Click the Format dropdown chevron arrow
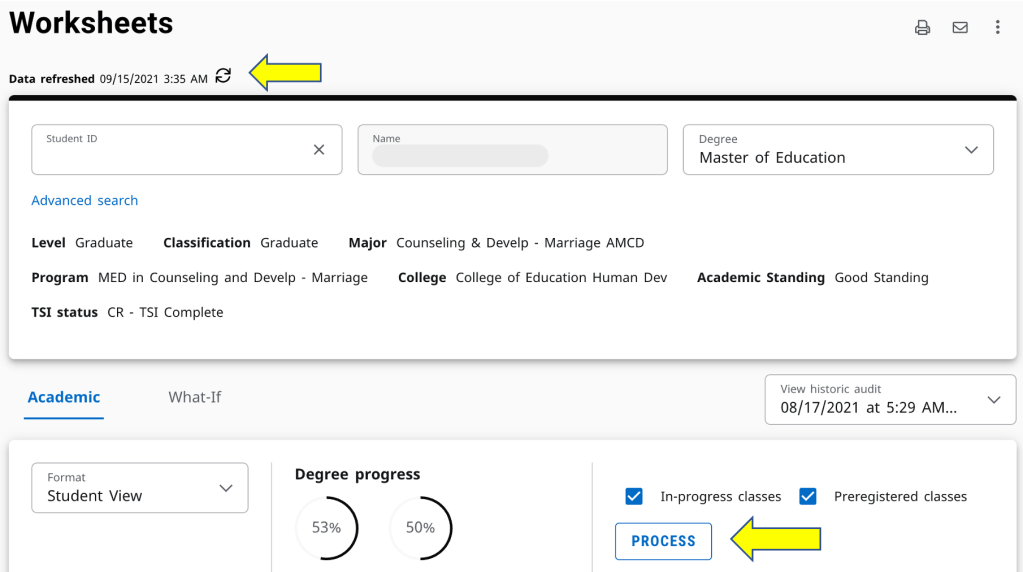Viewport: 1023px width, 572px height. (225, 488)
